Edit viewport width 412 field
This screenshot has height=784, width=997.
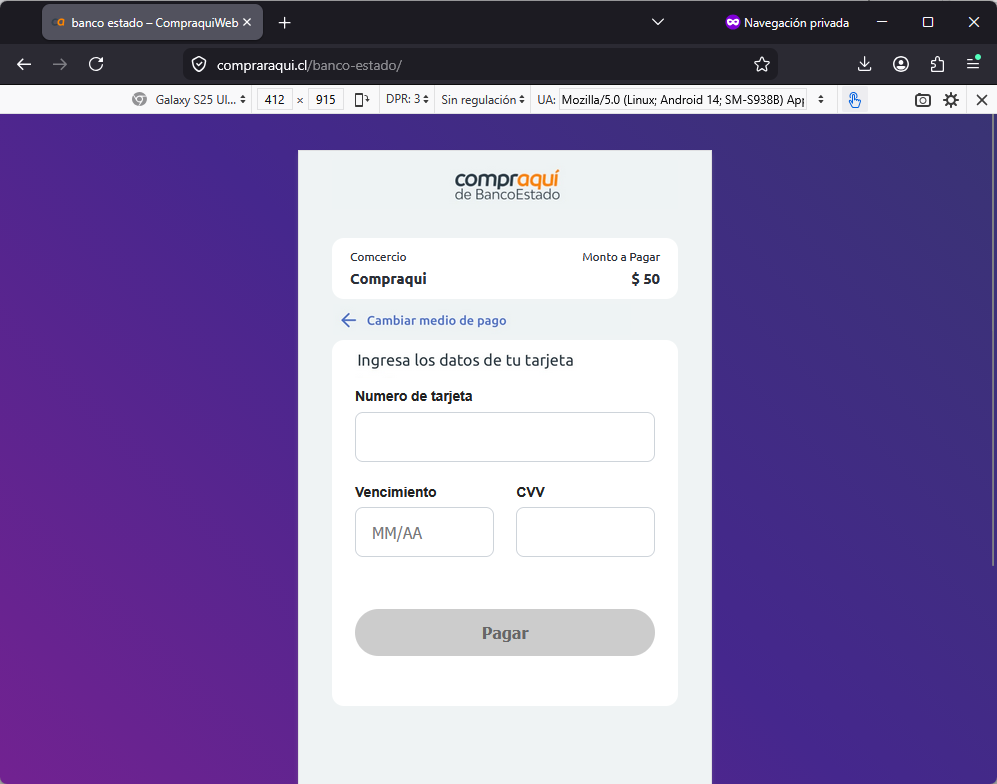pos(275,100)
